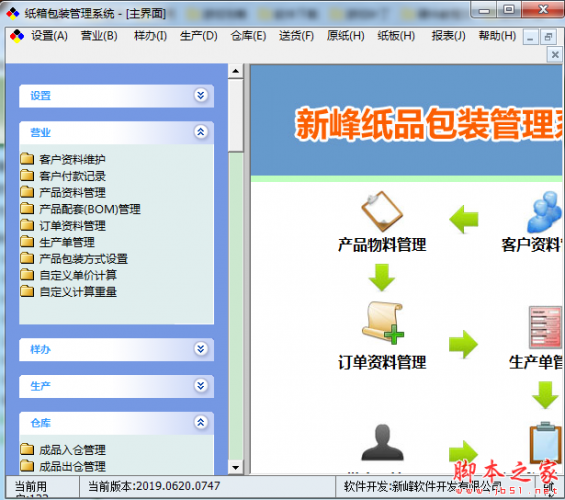
Task: Open the 营业(B) menu
Action: 99,36
